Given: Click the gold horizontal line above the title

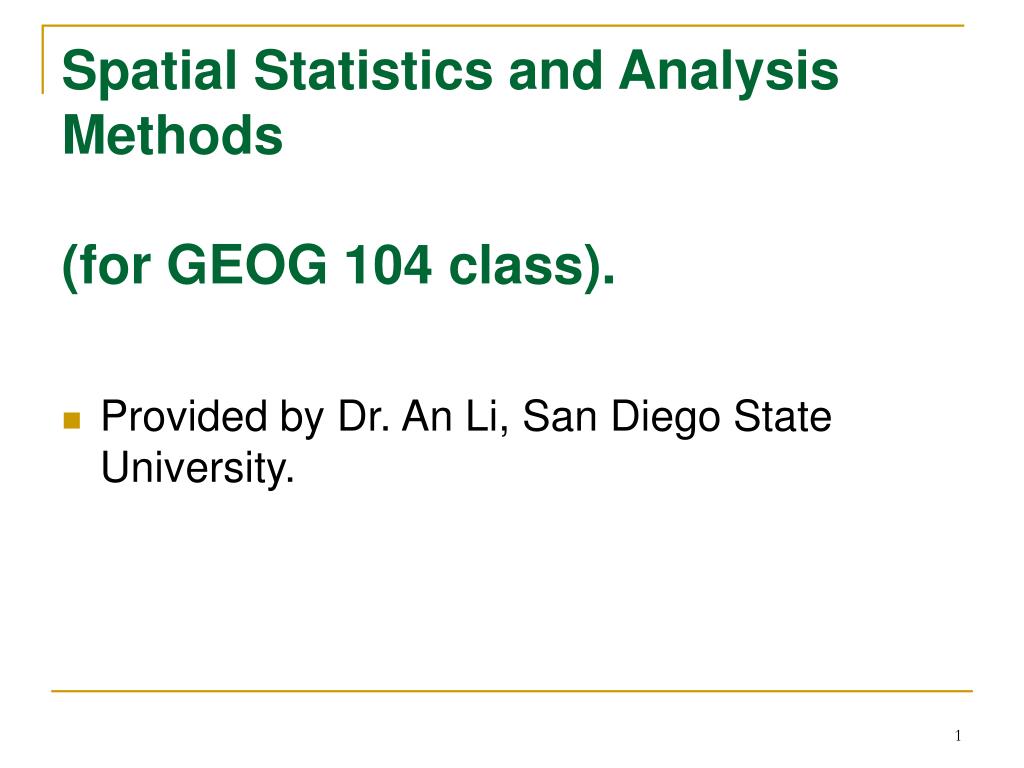Looking at the screenshot, I should pos(503,25).
